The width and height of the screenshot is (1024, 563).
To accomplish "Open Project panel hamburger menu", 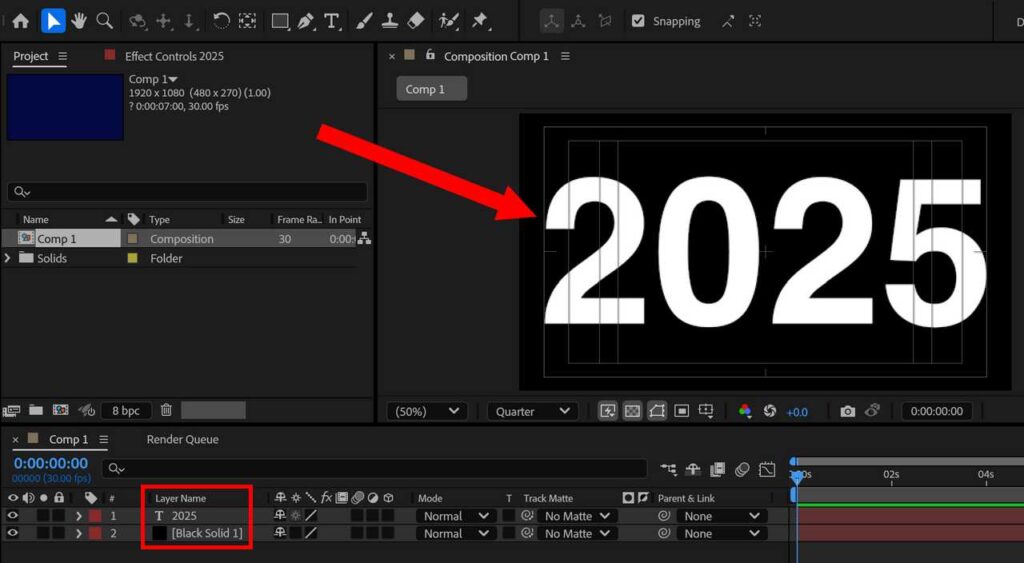I will [x=62, y=56].
